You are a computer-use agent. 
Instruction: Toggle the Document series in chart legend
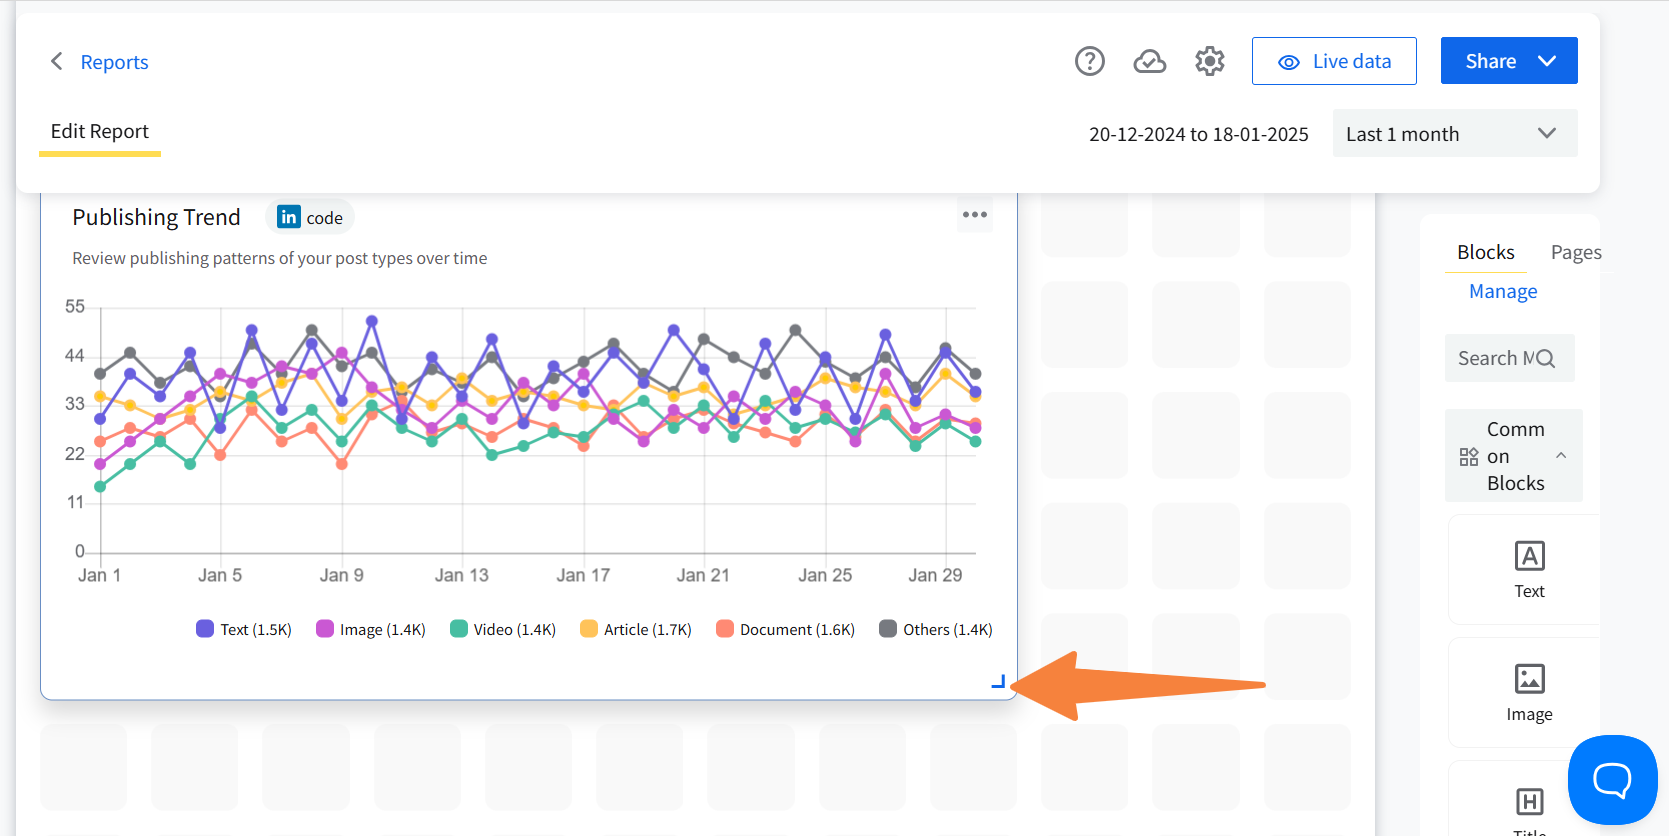tap(785, 629)
